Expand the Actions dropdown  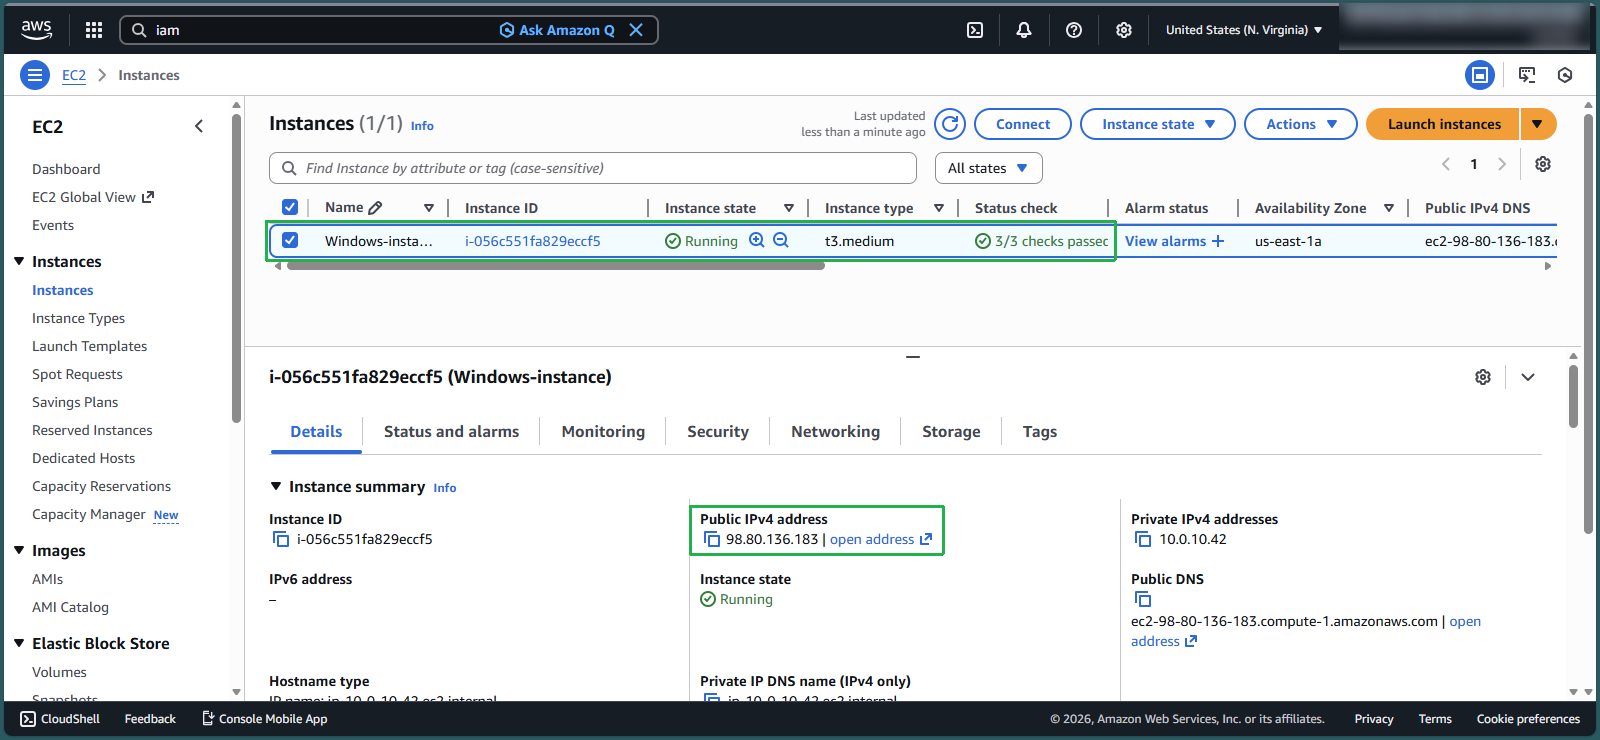(1300, 124)
